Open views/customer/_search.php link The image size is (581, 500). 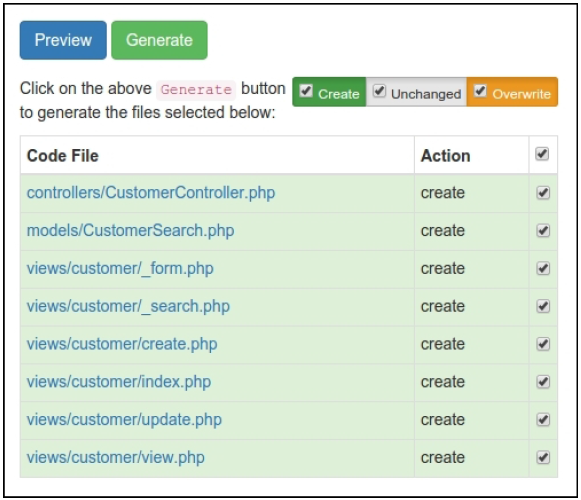[128, 306]
